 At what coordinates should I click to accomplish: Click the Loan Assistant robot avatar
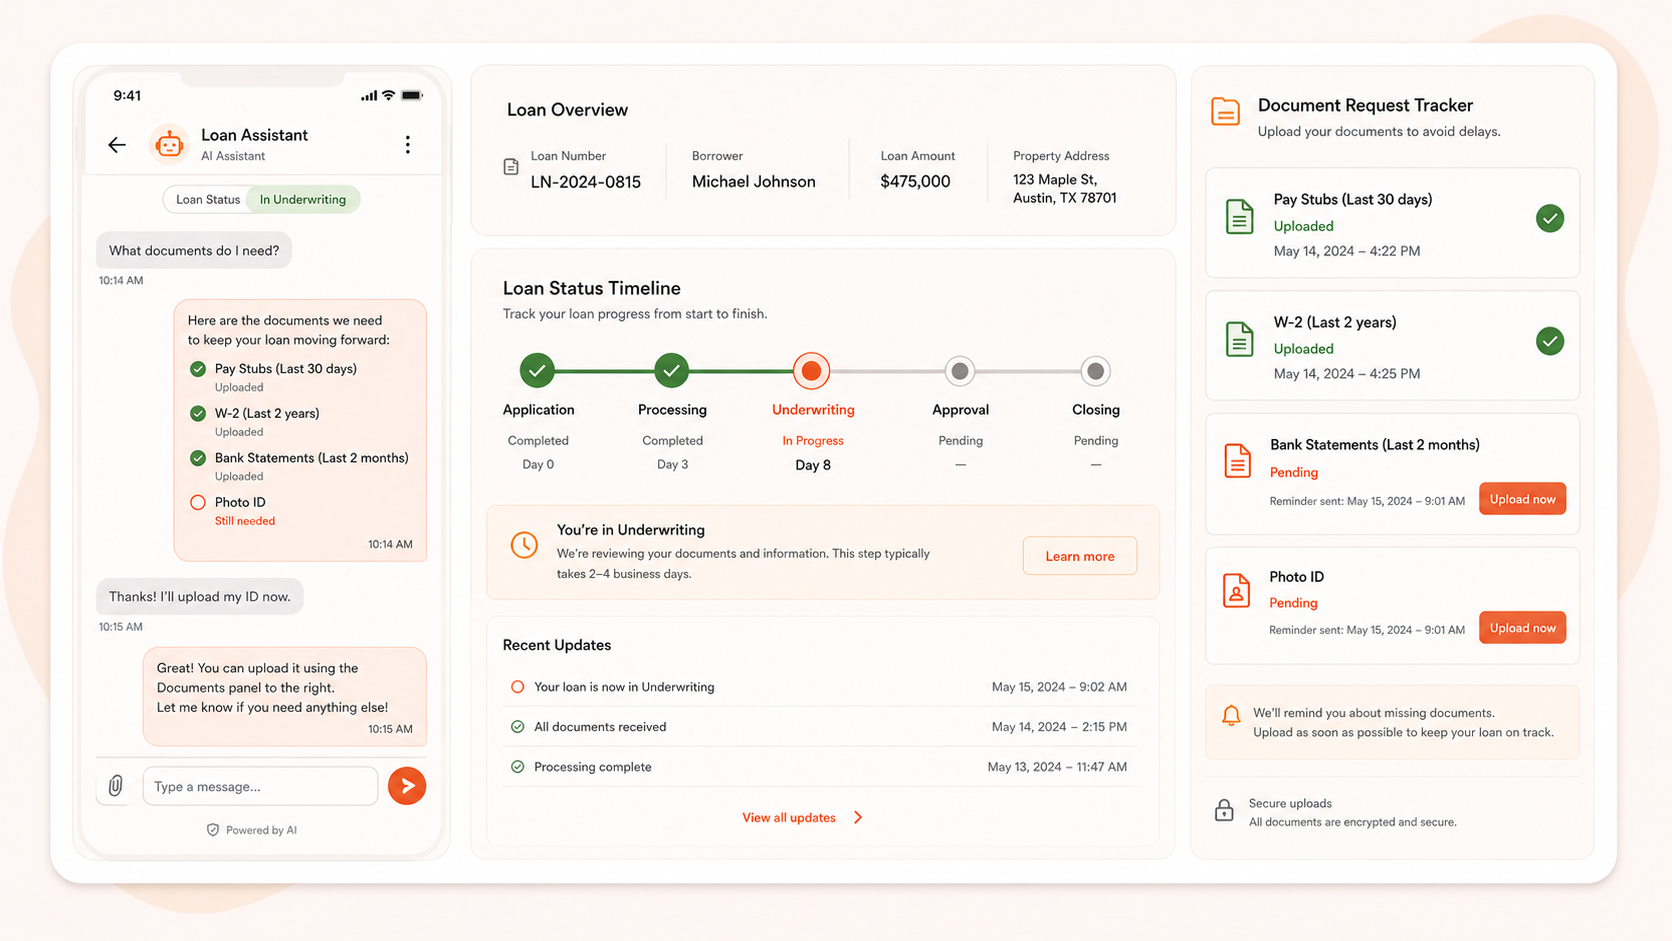169,144
